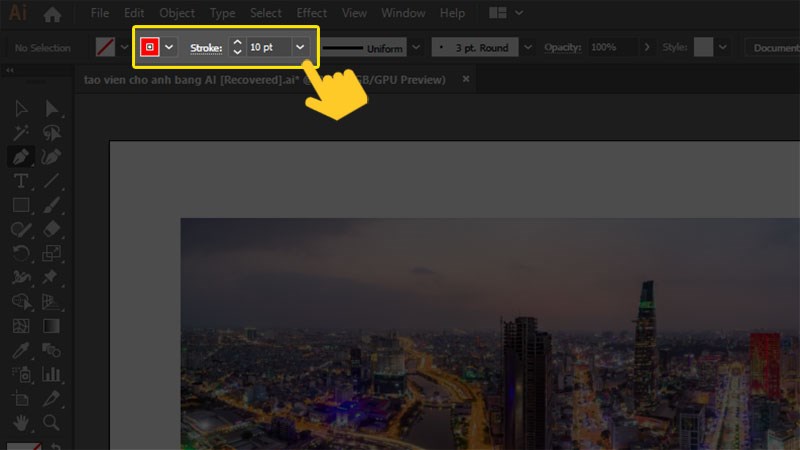Click the graphic Style swatch
Image resolution: width=800 pixels, height=450 pixels.
pos(703,47)
